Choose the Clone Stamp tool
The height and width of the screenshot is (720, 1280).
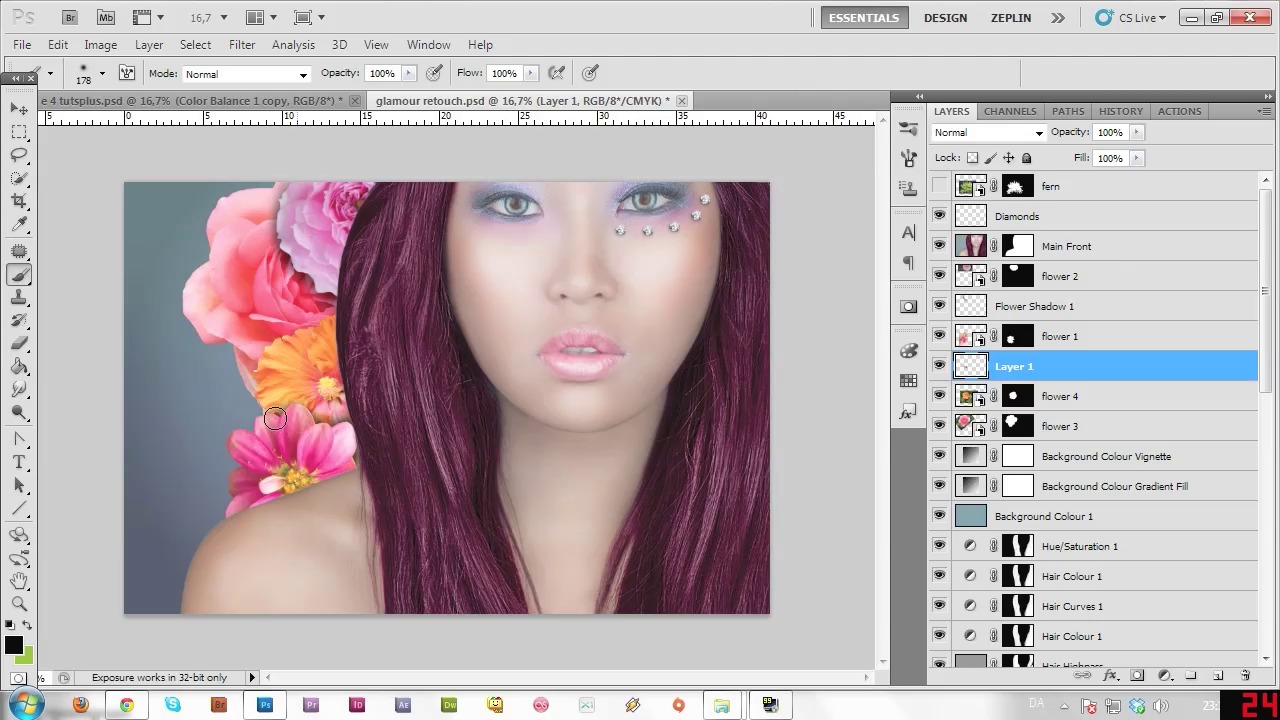19,298
